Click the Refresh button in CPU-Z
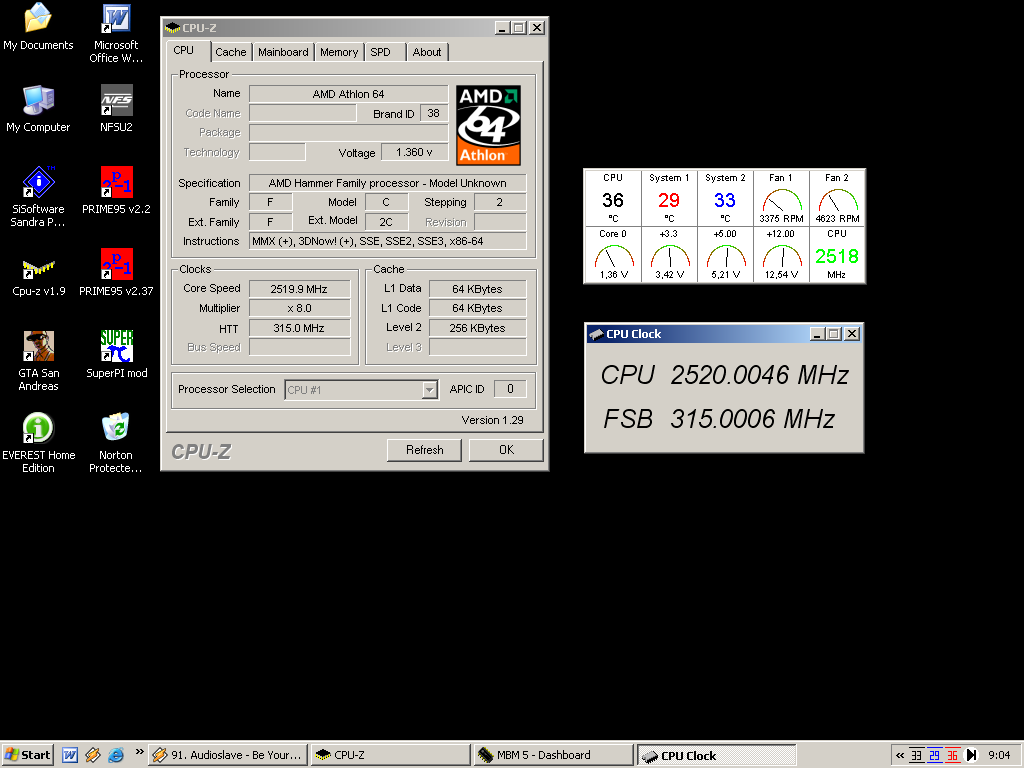This screenshot has height=768, width=1024. click(424, 450)
